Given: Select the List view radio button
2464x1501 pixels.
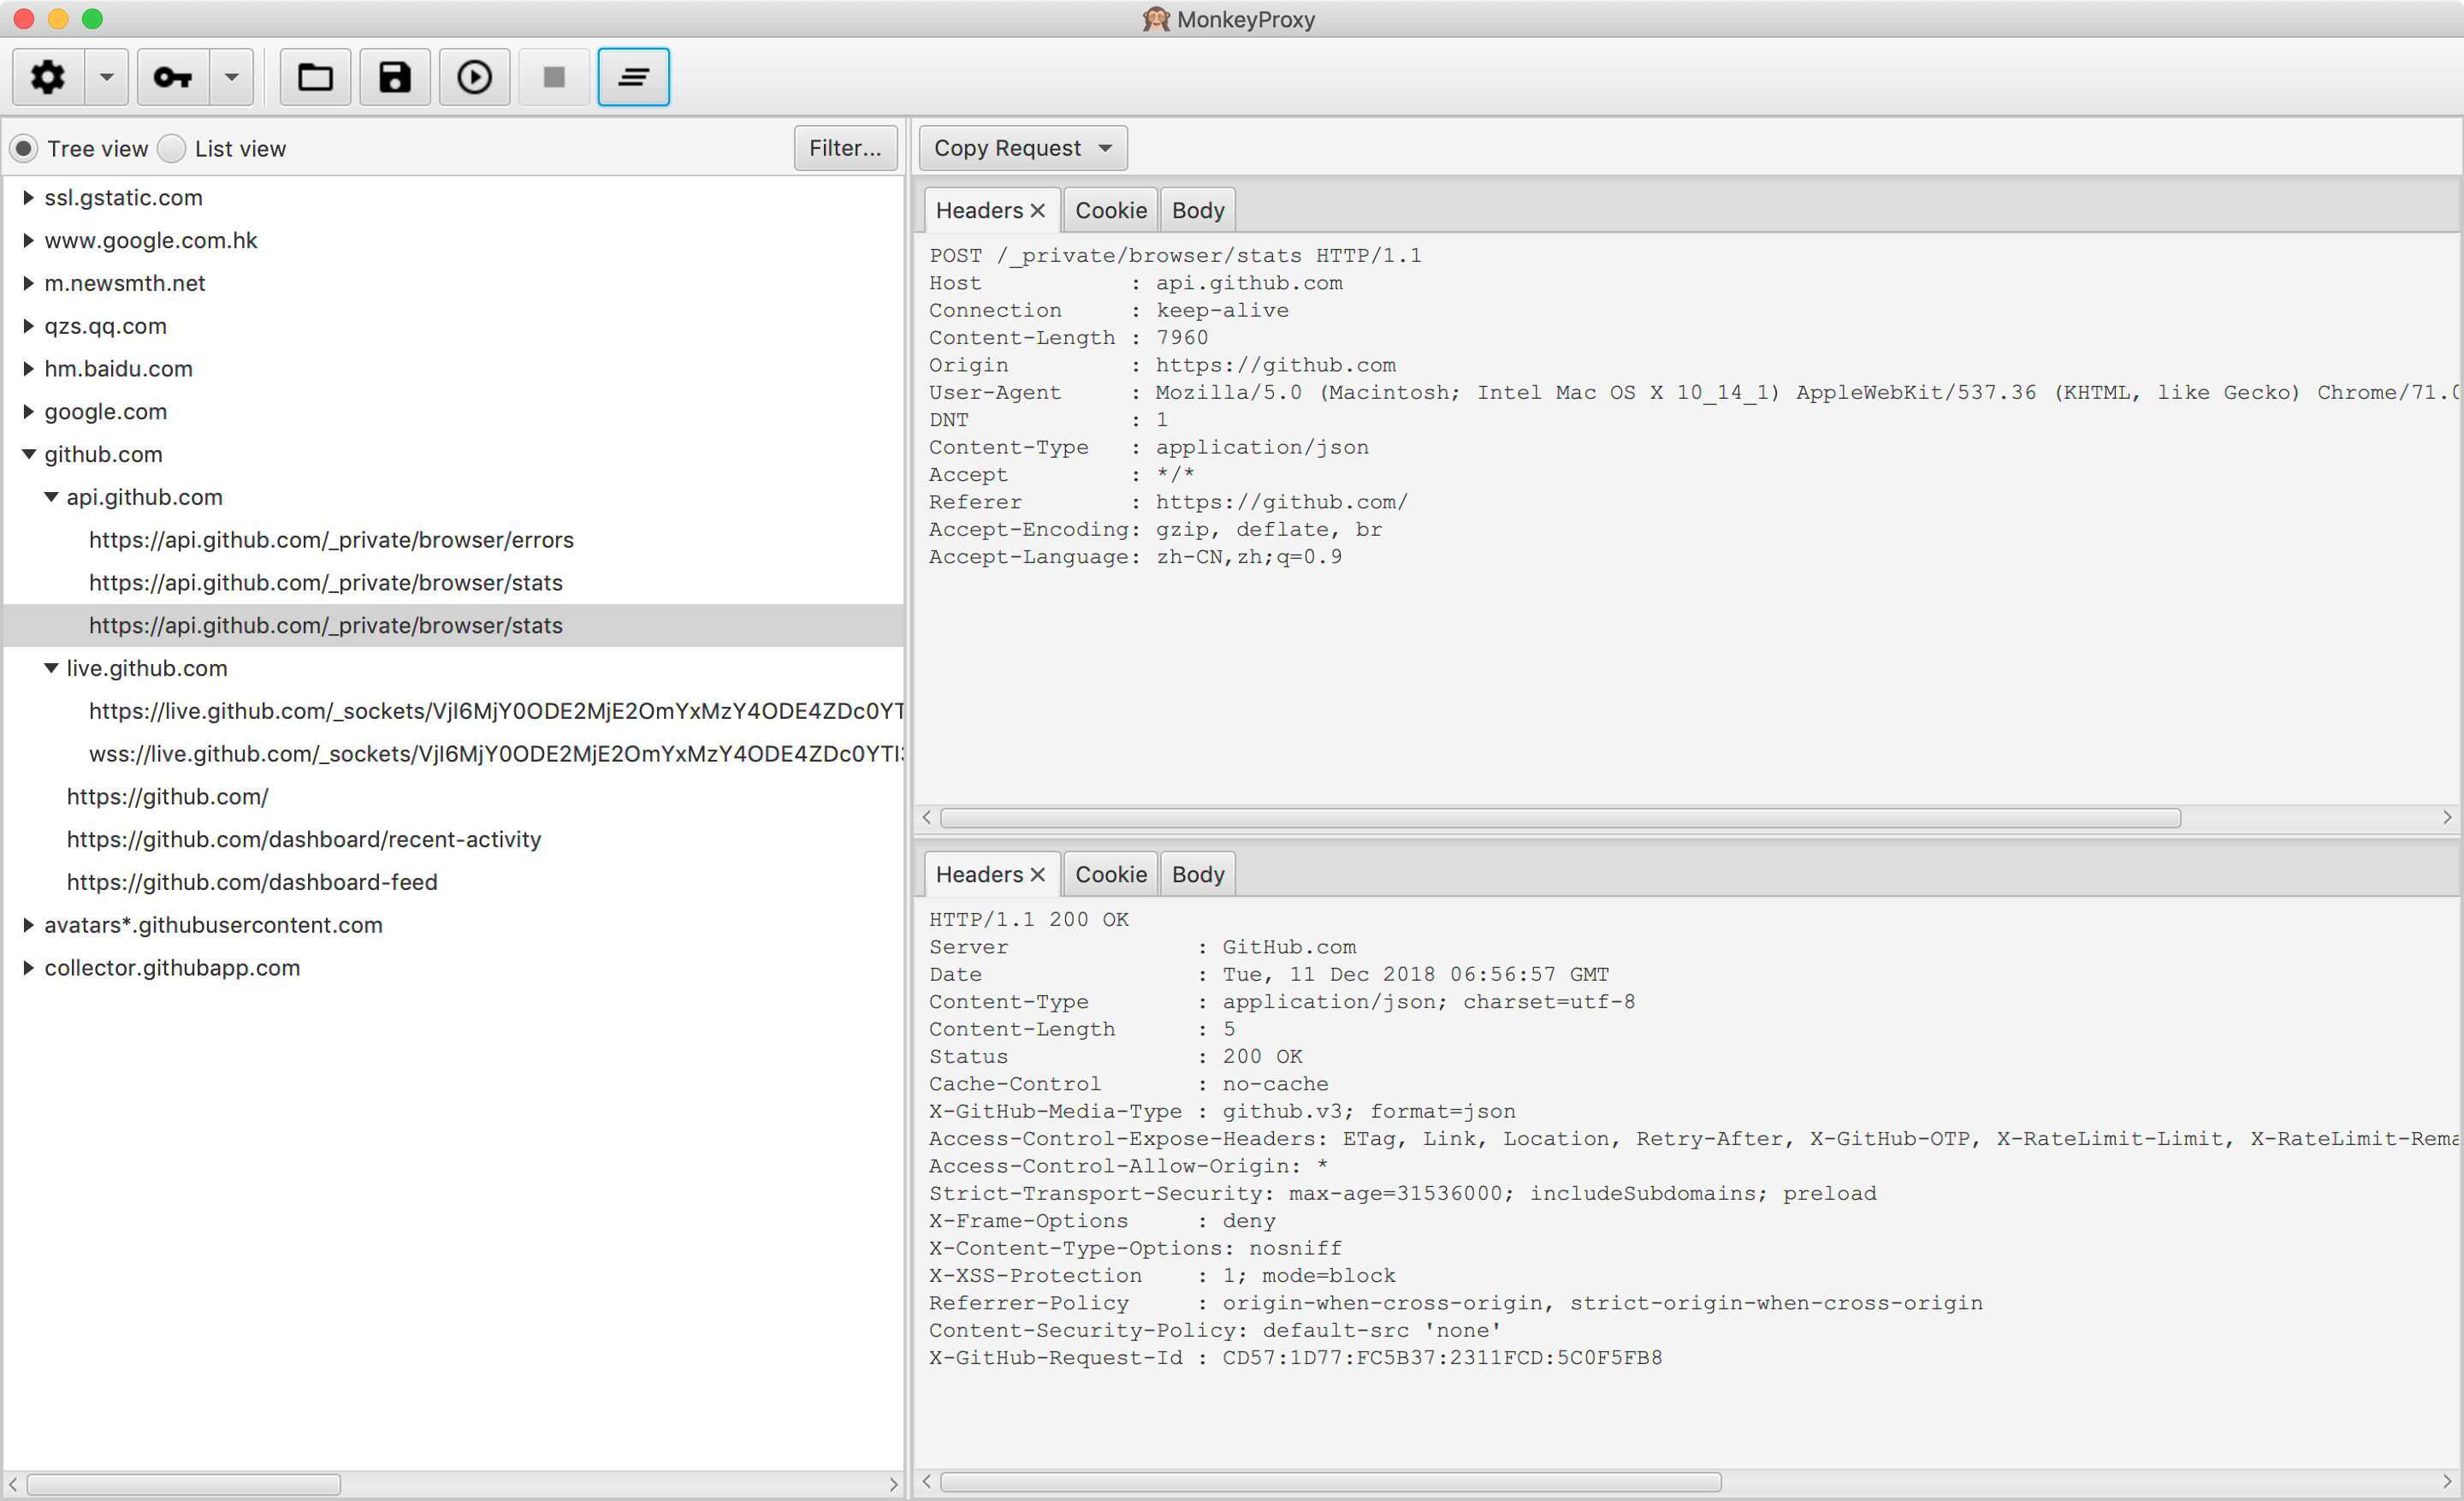Looking at the screenshot, I should pos(173,149).
